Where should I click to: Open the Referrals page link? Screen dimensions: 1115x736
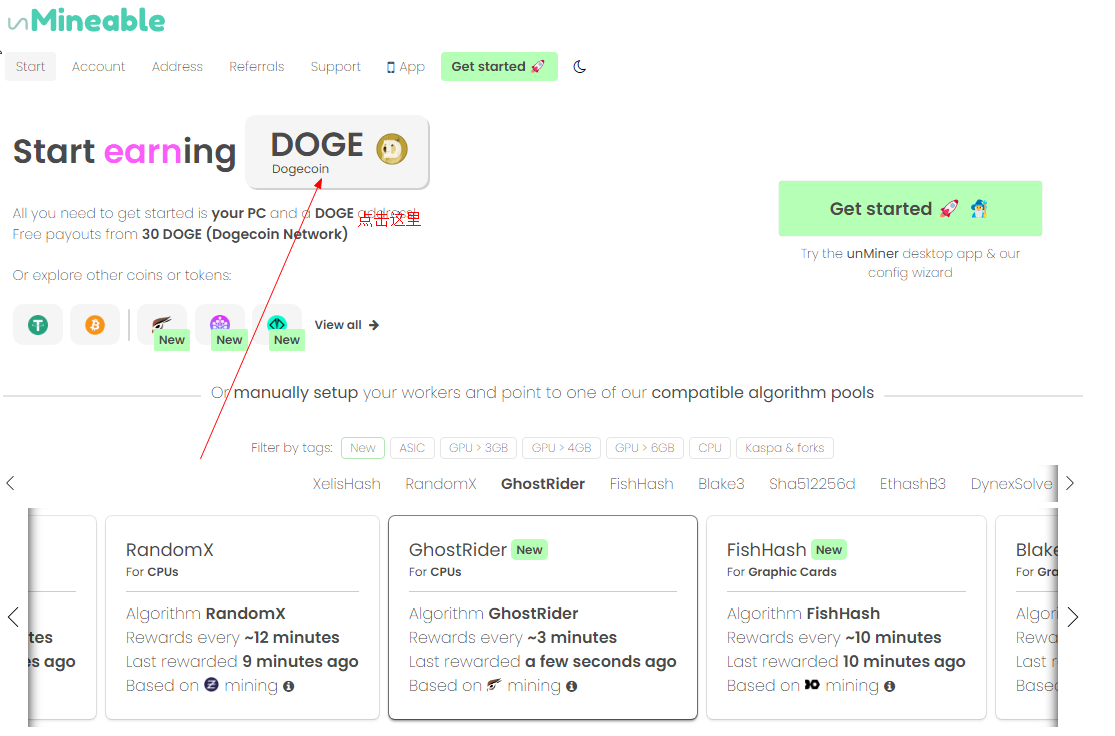pyautogui.click(x=257, y=67)
